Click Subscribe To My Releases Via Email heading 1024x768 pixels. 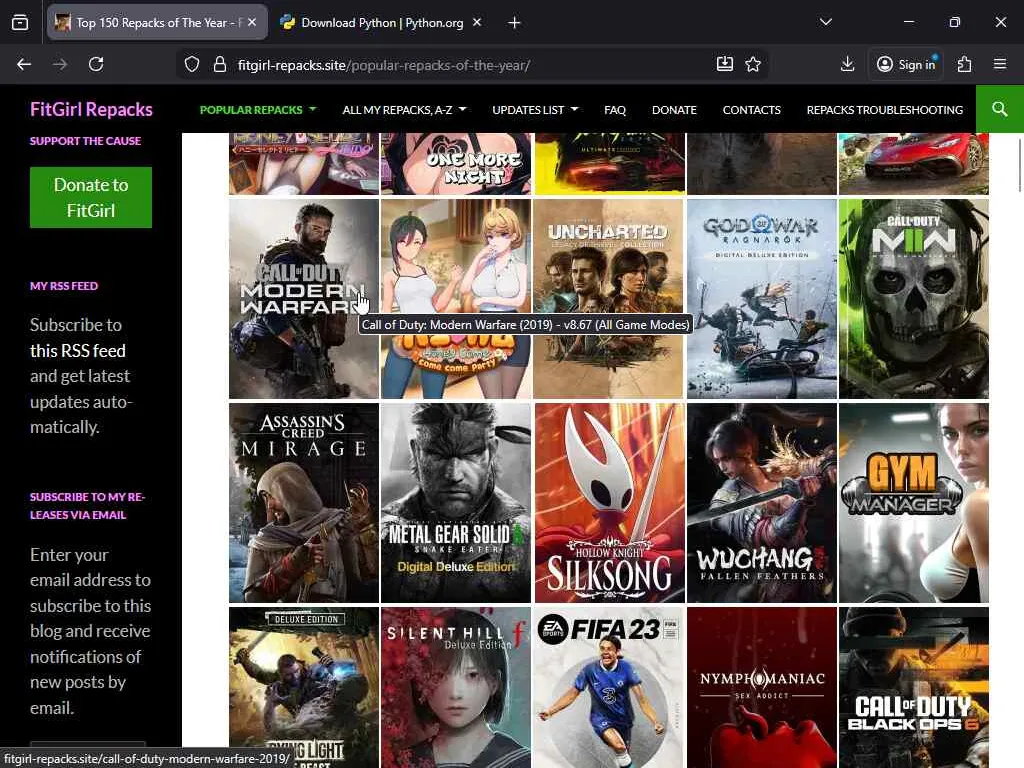point(88,505)
